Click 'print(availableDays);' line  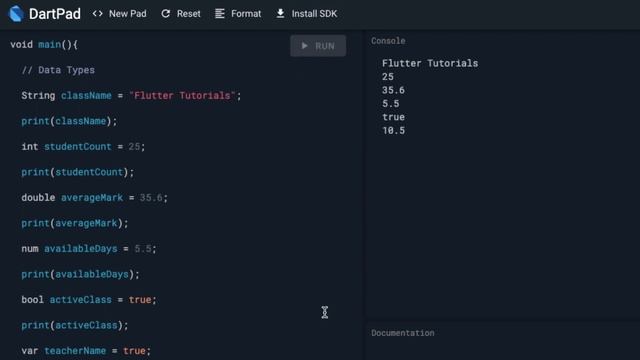(80, 274)
